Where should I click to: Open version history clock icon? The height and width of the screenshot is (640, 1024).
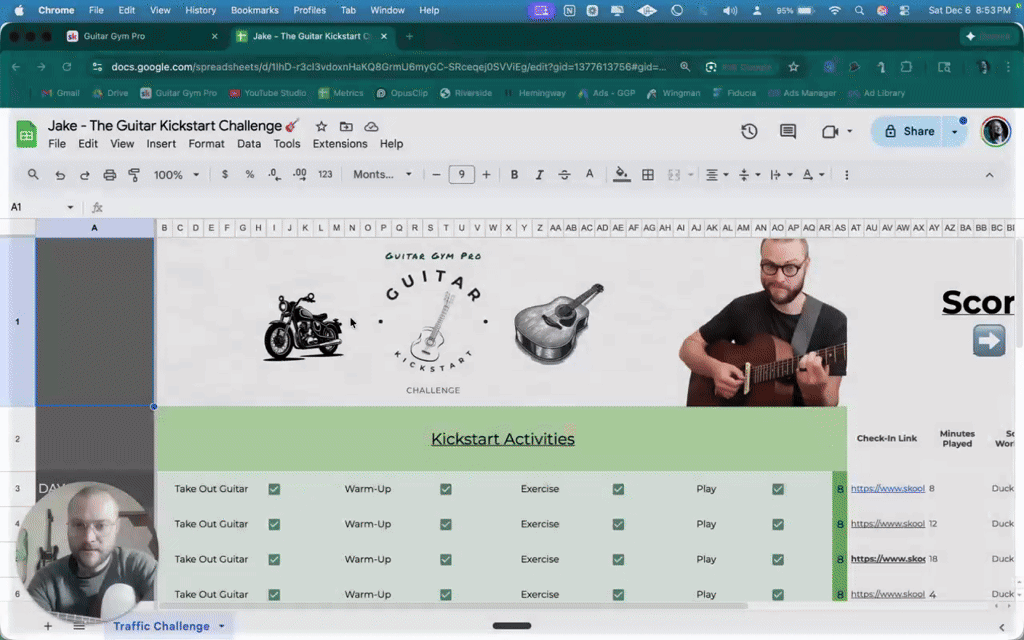tap(749, 131)
